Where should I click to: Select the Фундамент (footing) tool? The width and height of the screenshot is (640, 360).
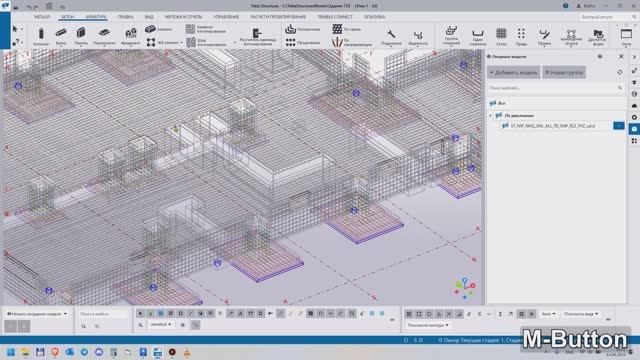click(x=131, y=36)
